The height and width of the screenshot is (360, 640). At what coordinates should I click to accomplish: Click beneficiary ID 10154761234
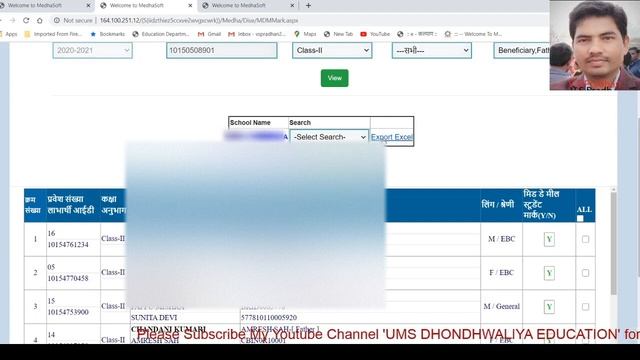pyautogui.click(x=68, y=244)
